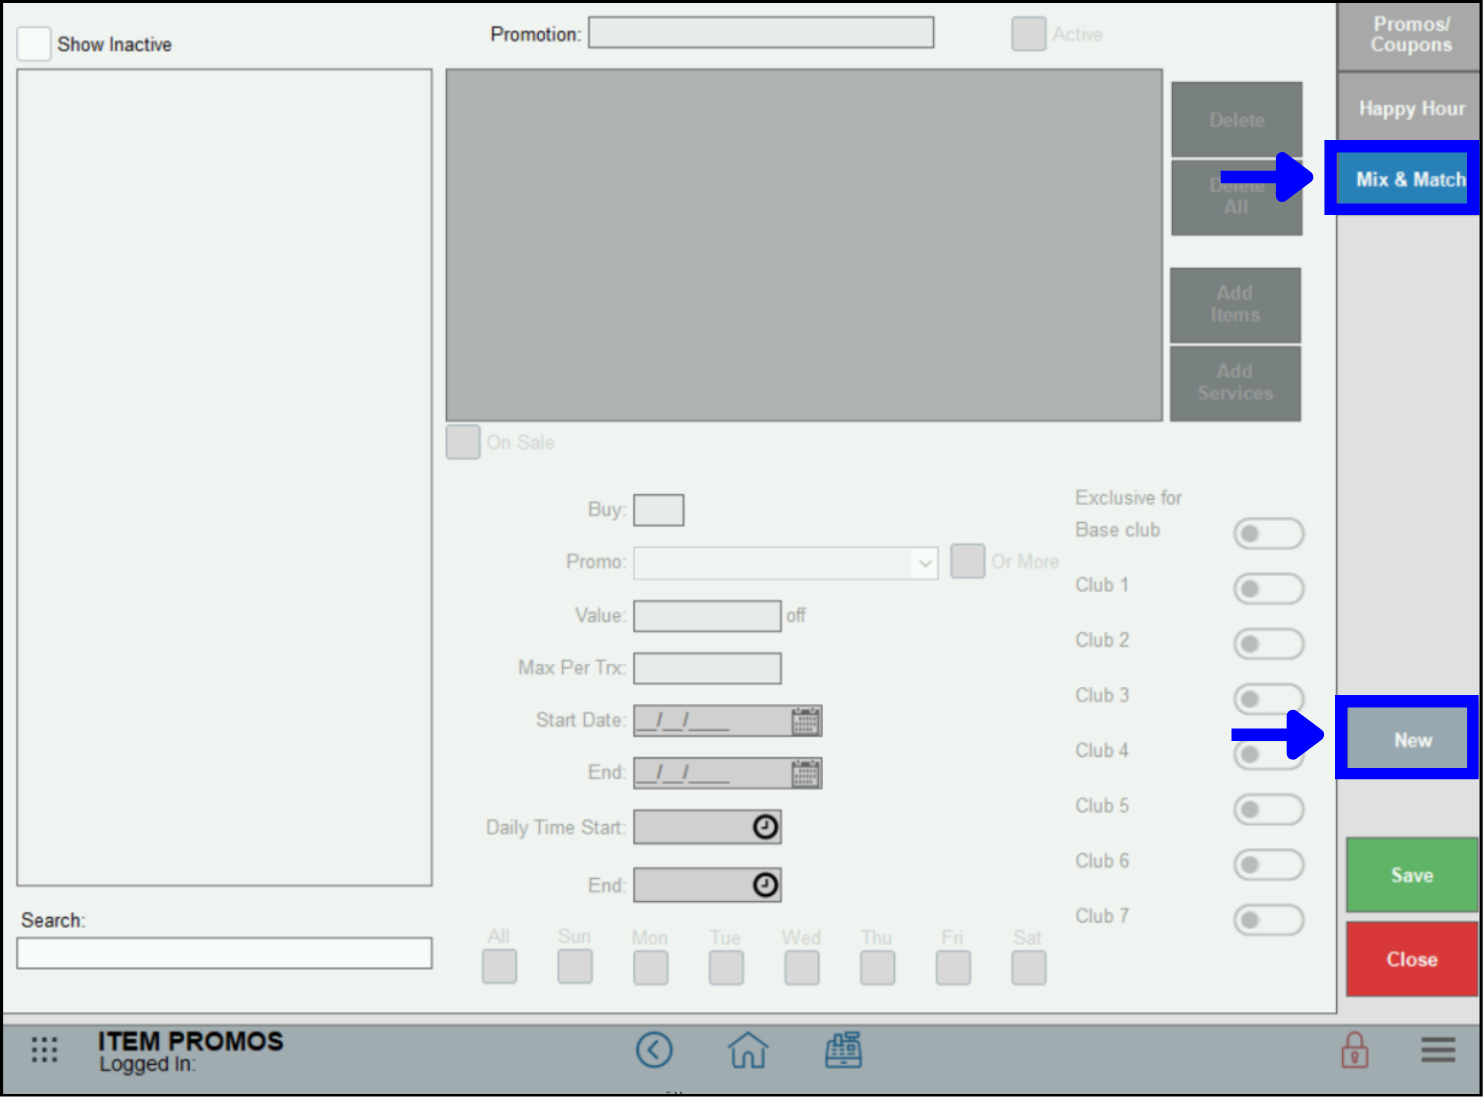Open the calendar picker for End date
1484x1100 pixels.
(805, 772)
